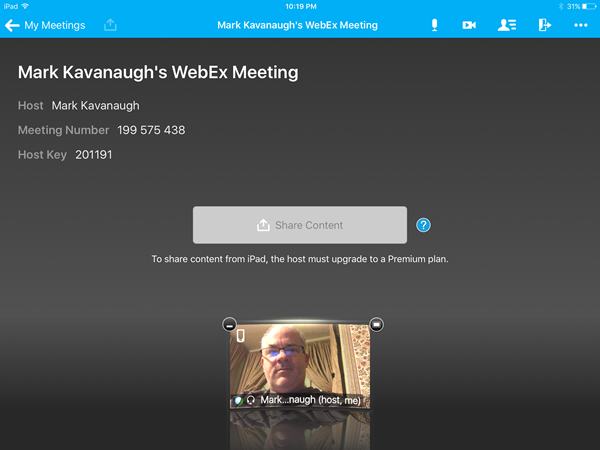Image resolution: width=600 pixels, height=450 pixels.
Task: Tap the 10:19 PM clock
Action: (301, 7)
